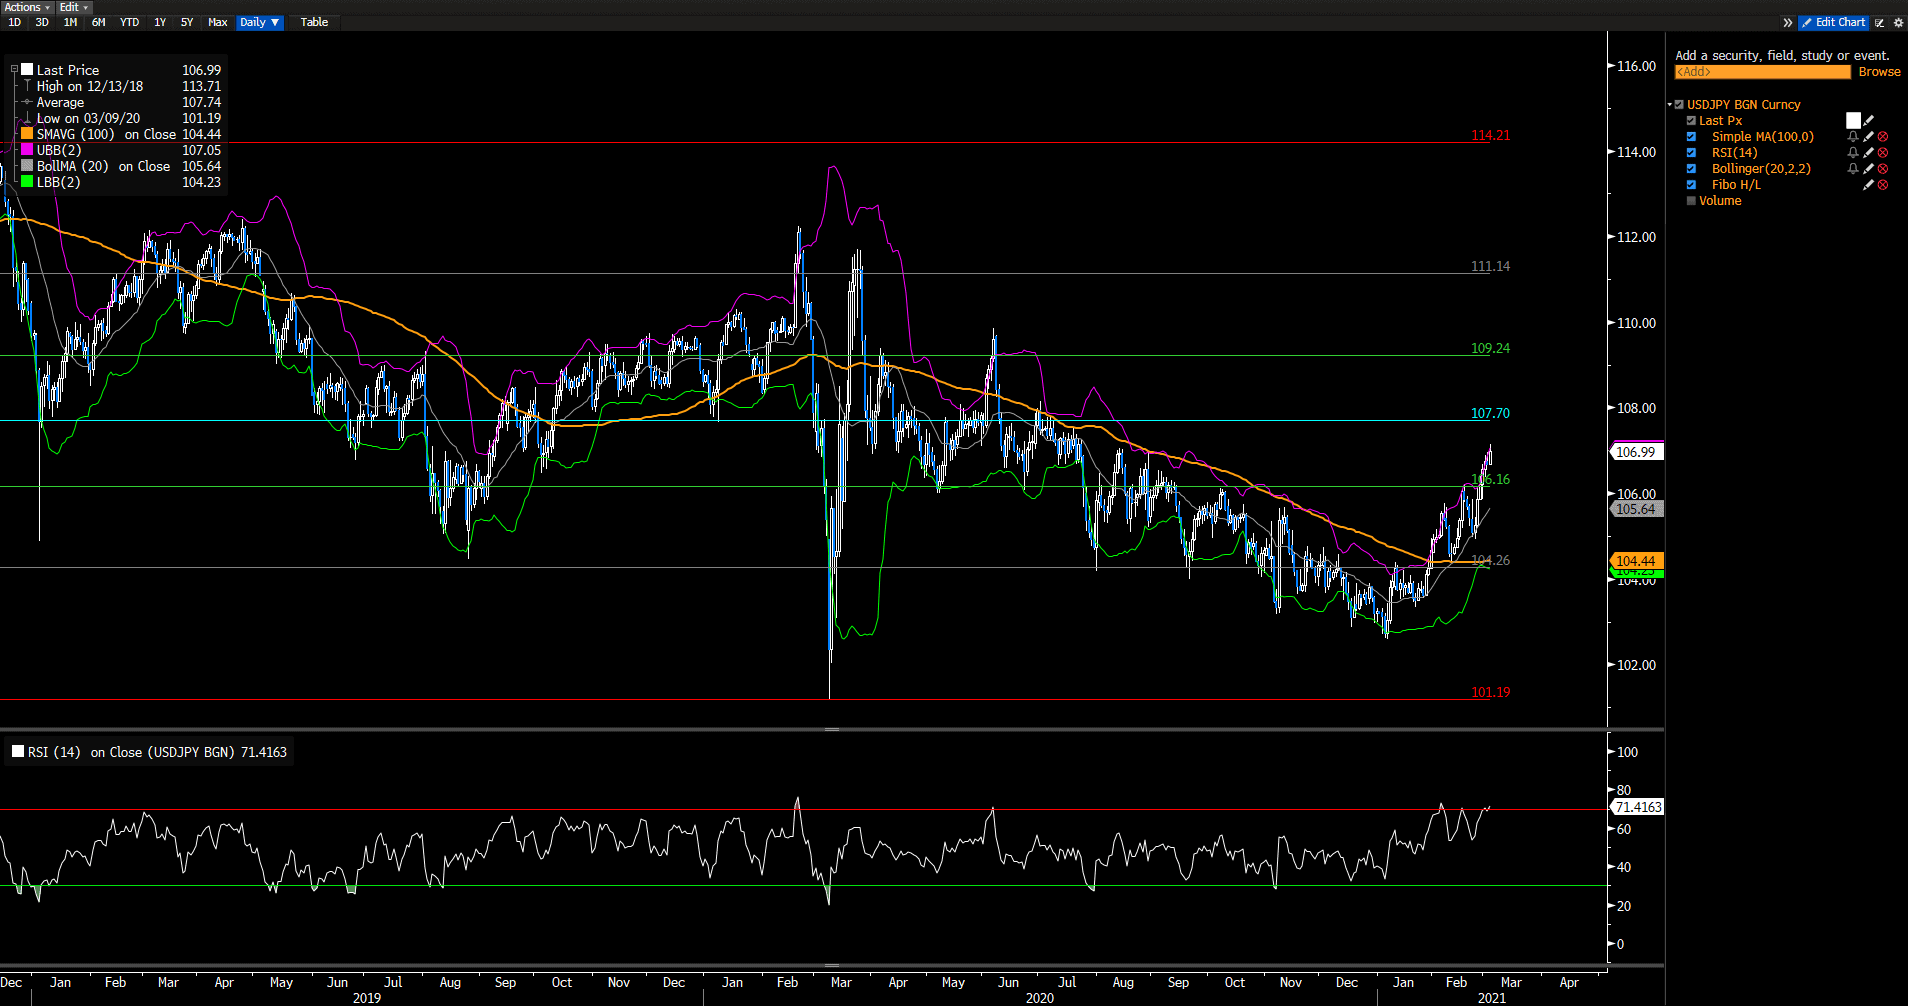This screenshot has height=1006, width=1908.
Task: Select the 3D time range
Action: point(42,22)
